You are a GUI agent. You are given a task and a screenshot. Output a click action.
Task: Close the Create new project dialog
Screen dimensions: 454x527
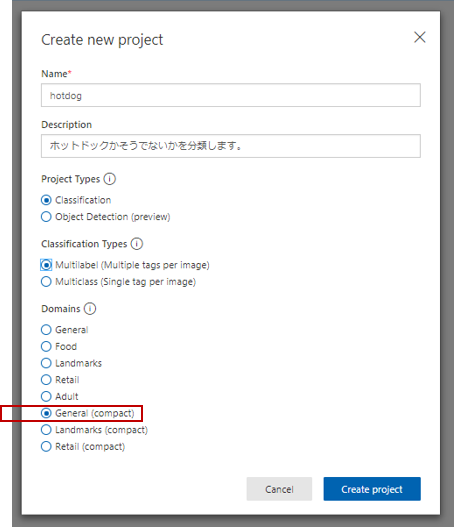420,37
